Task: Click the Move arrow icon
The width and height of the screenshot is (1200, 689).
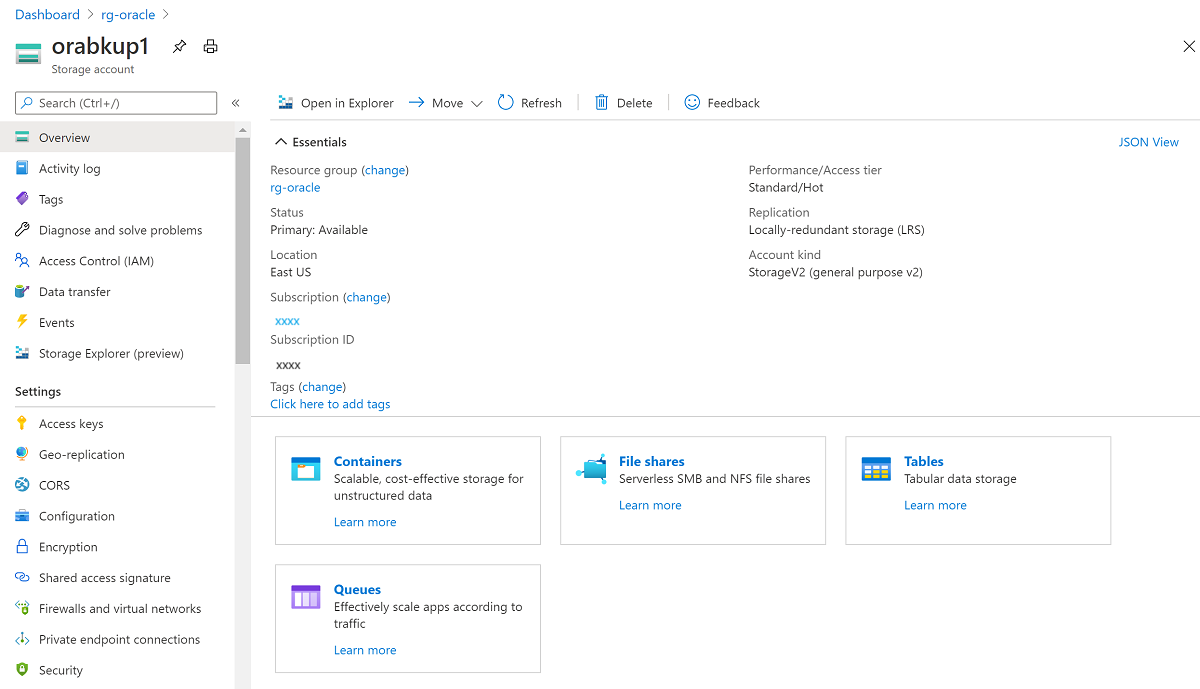Action: point(417,103)
